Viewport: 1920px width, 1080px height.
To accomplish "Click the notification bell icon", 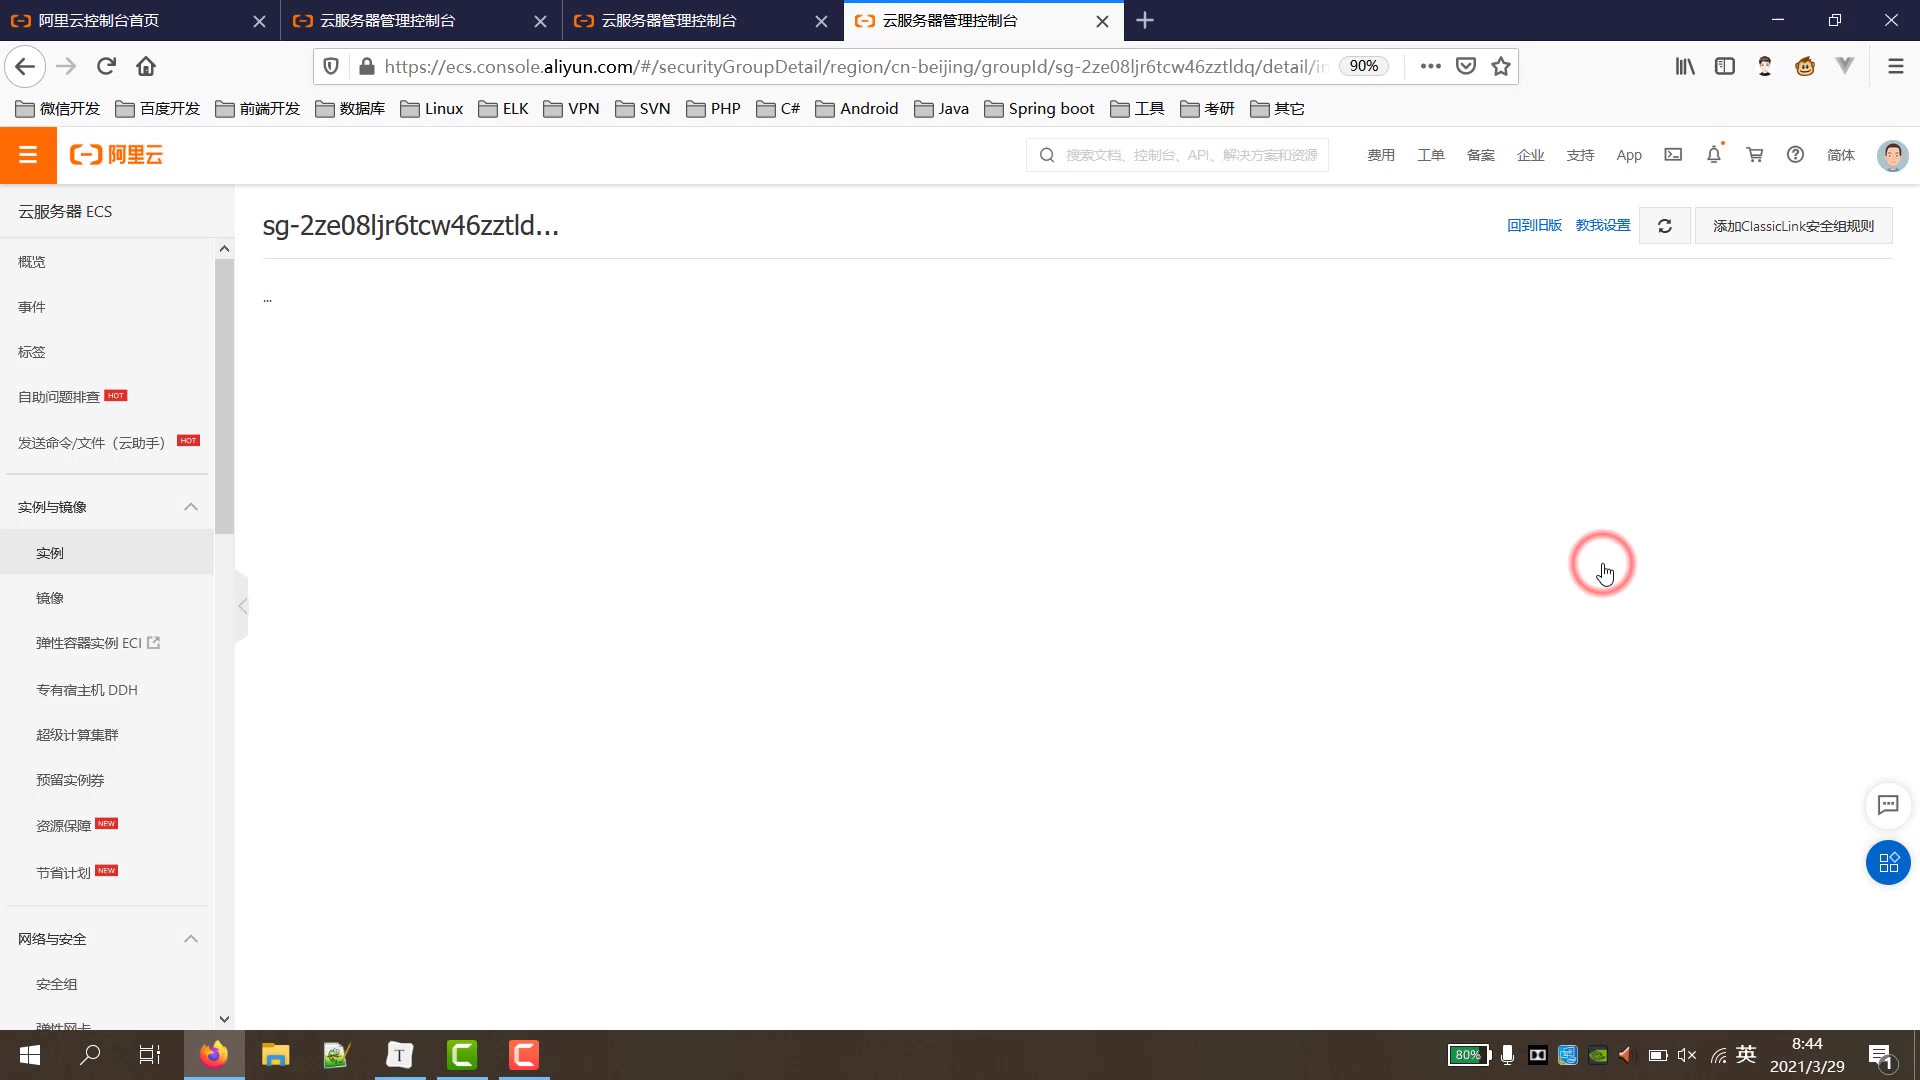I will [x=1714, y=154].
